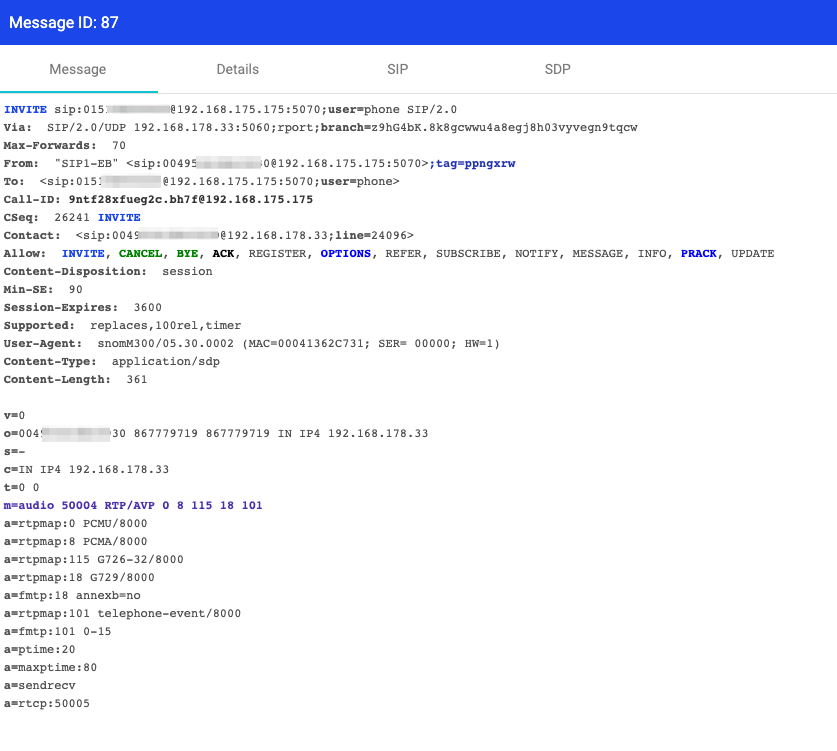Click OPTIONS in the Allow header
The height and width of the screenshot is (751, 837).
345,254
